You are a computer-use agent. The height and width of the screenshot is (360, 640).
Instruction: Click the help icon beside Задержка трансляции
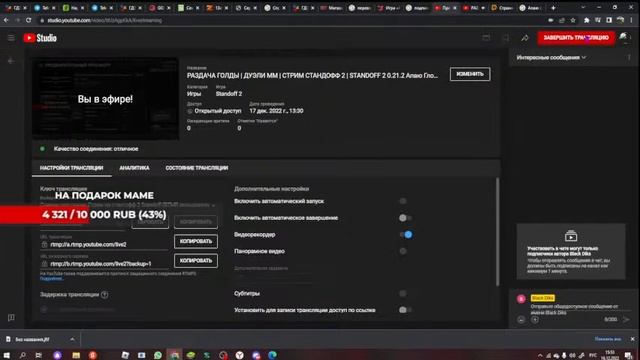tap(104, 295)
